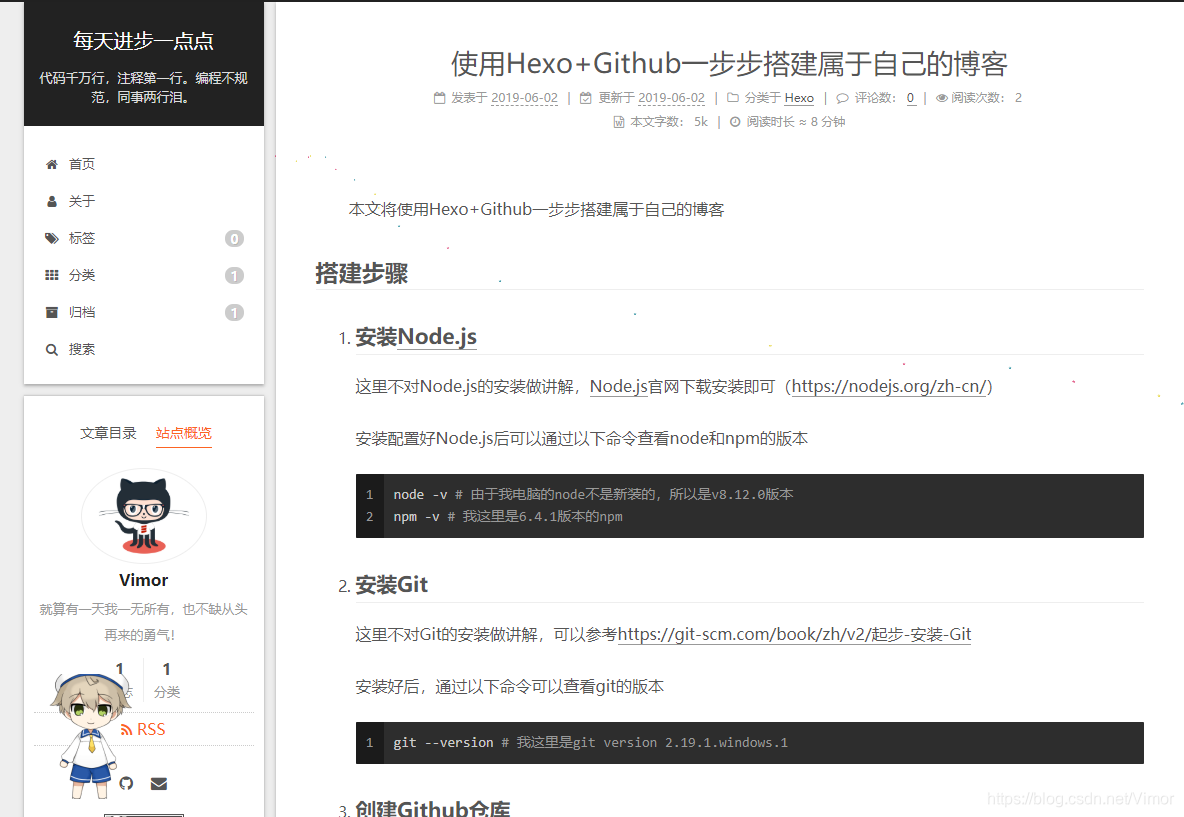Switch to the 文章目录 tab
Screen dimensions: 1184x817
(x=109, y=433)
